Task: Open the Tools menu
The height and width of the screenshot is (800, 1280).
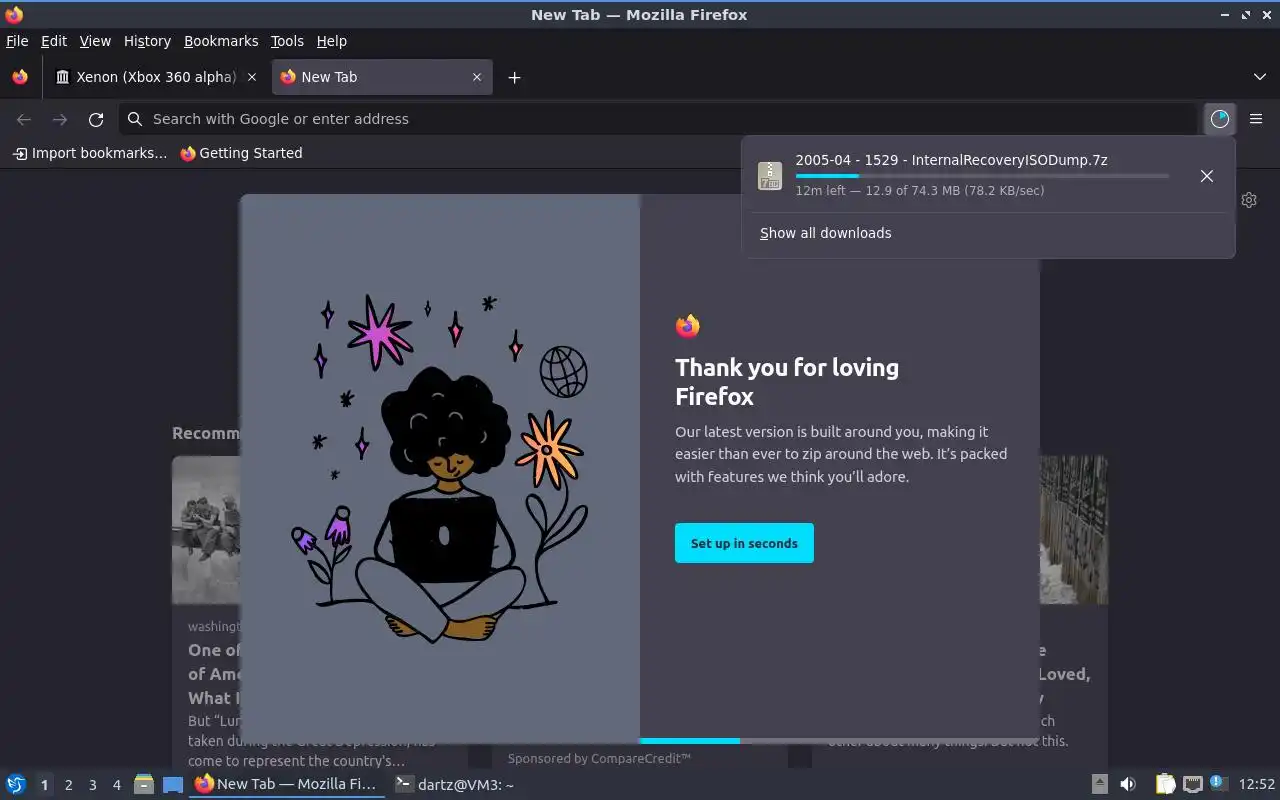Action: coord(287,41)
